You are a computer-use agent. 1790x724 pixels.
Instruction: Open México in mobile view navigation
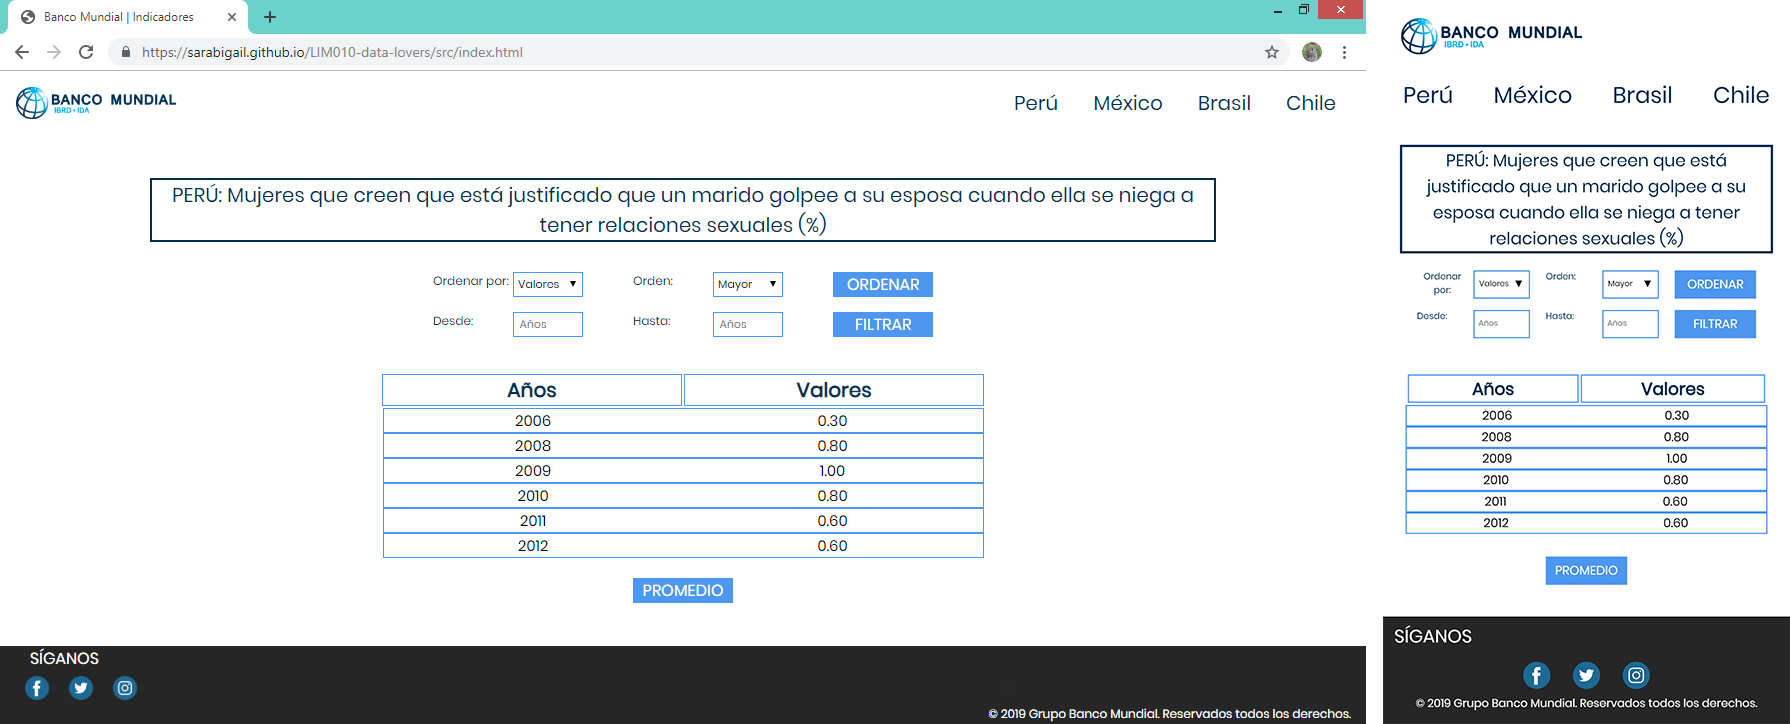[x=1533, y=95]
